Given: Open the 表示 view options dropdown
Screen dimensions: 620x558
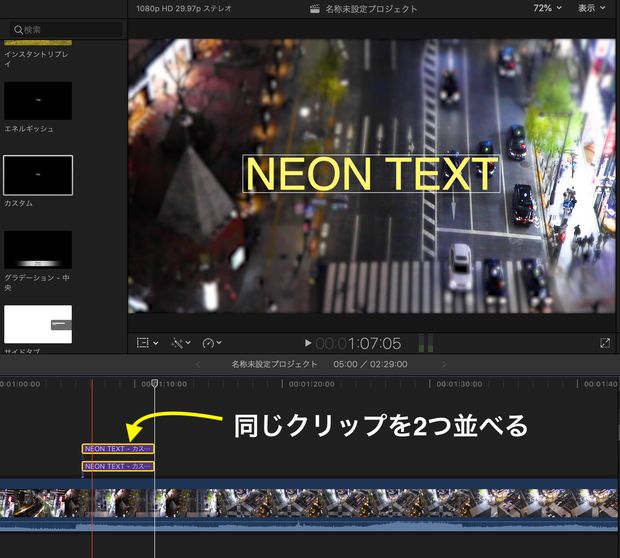Looking at the screenshot, I should point(592,8).
